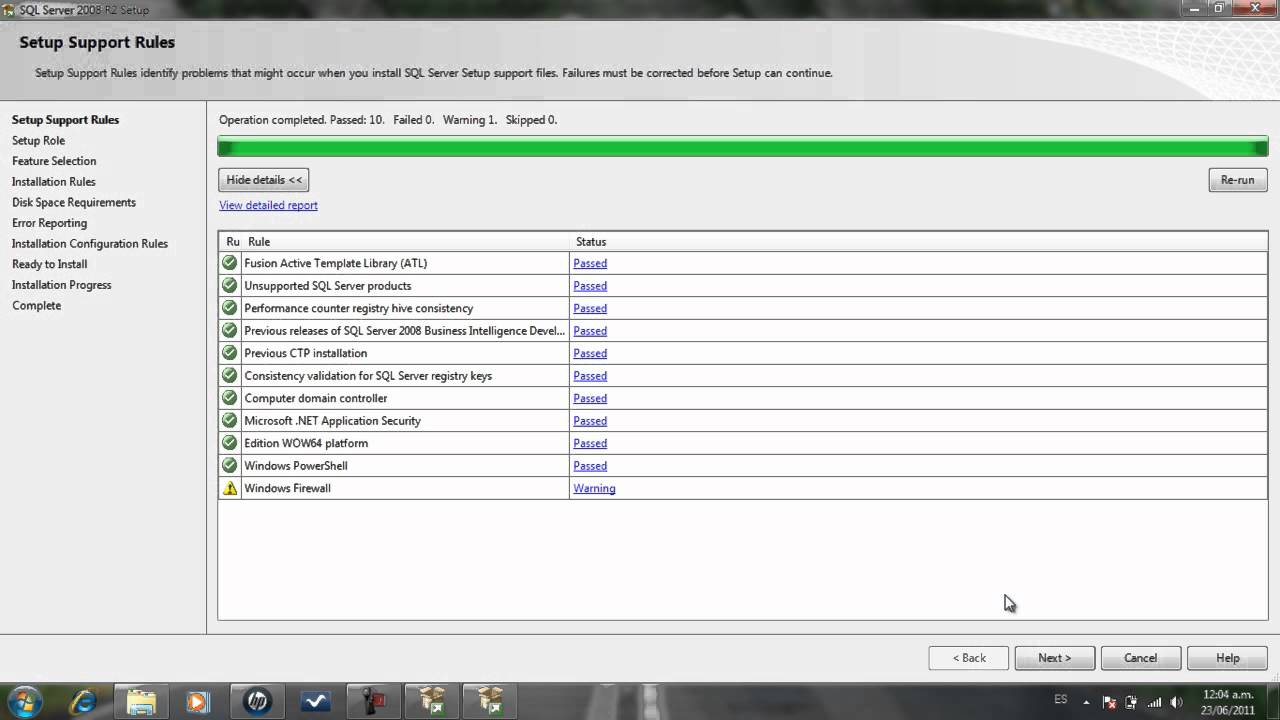Select the Setup Role step in sidebar
This screenshot has height=720, width=1280.
pos(38,141)
